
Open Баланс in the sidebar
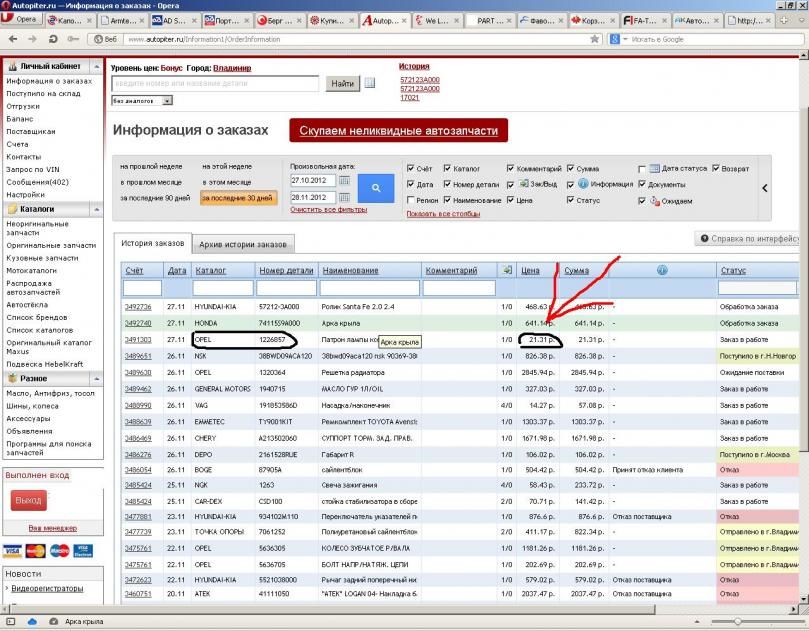tap(20, 119)
